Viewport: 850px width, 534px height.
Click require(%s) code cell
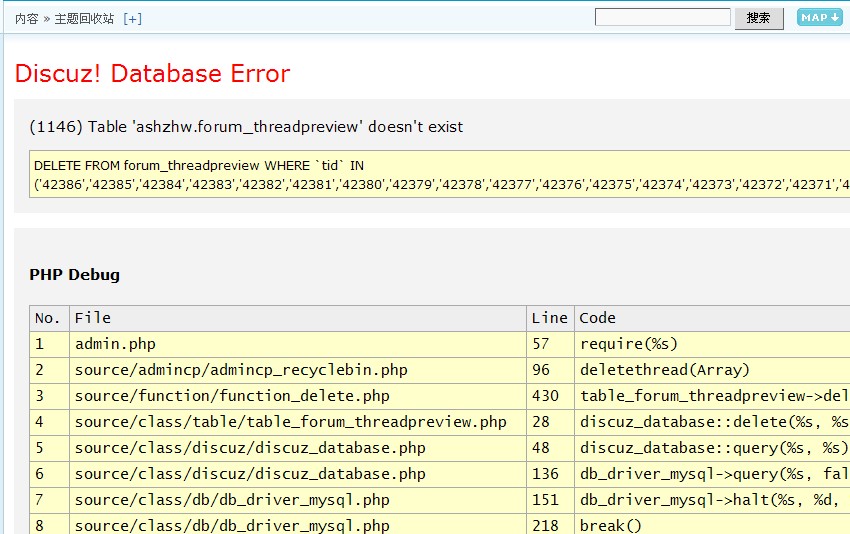712,344
